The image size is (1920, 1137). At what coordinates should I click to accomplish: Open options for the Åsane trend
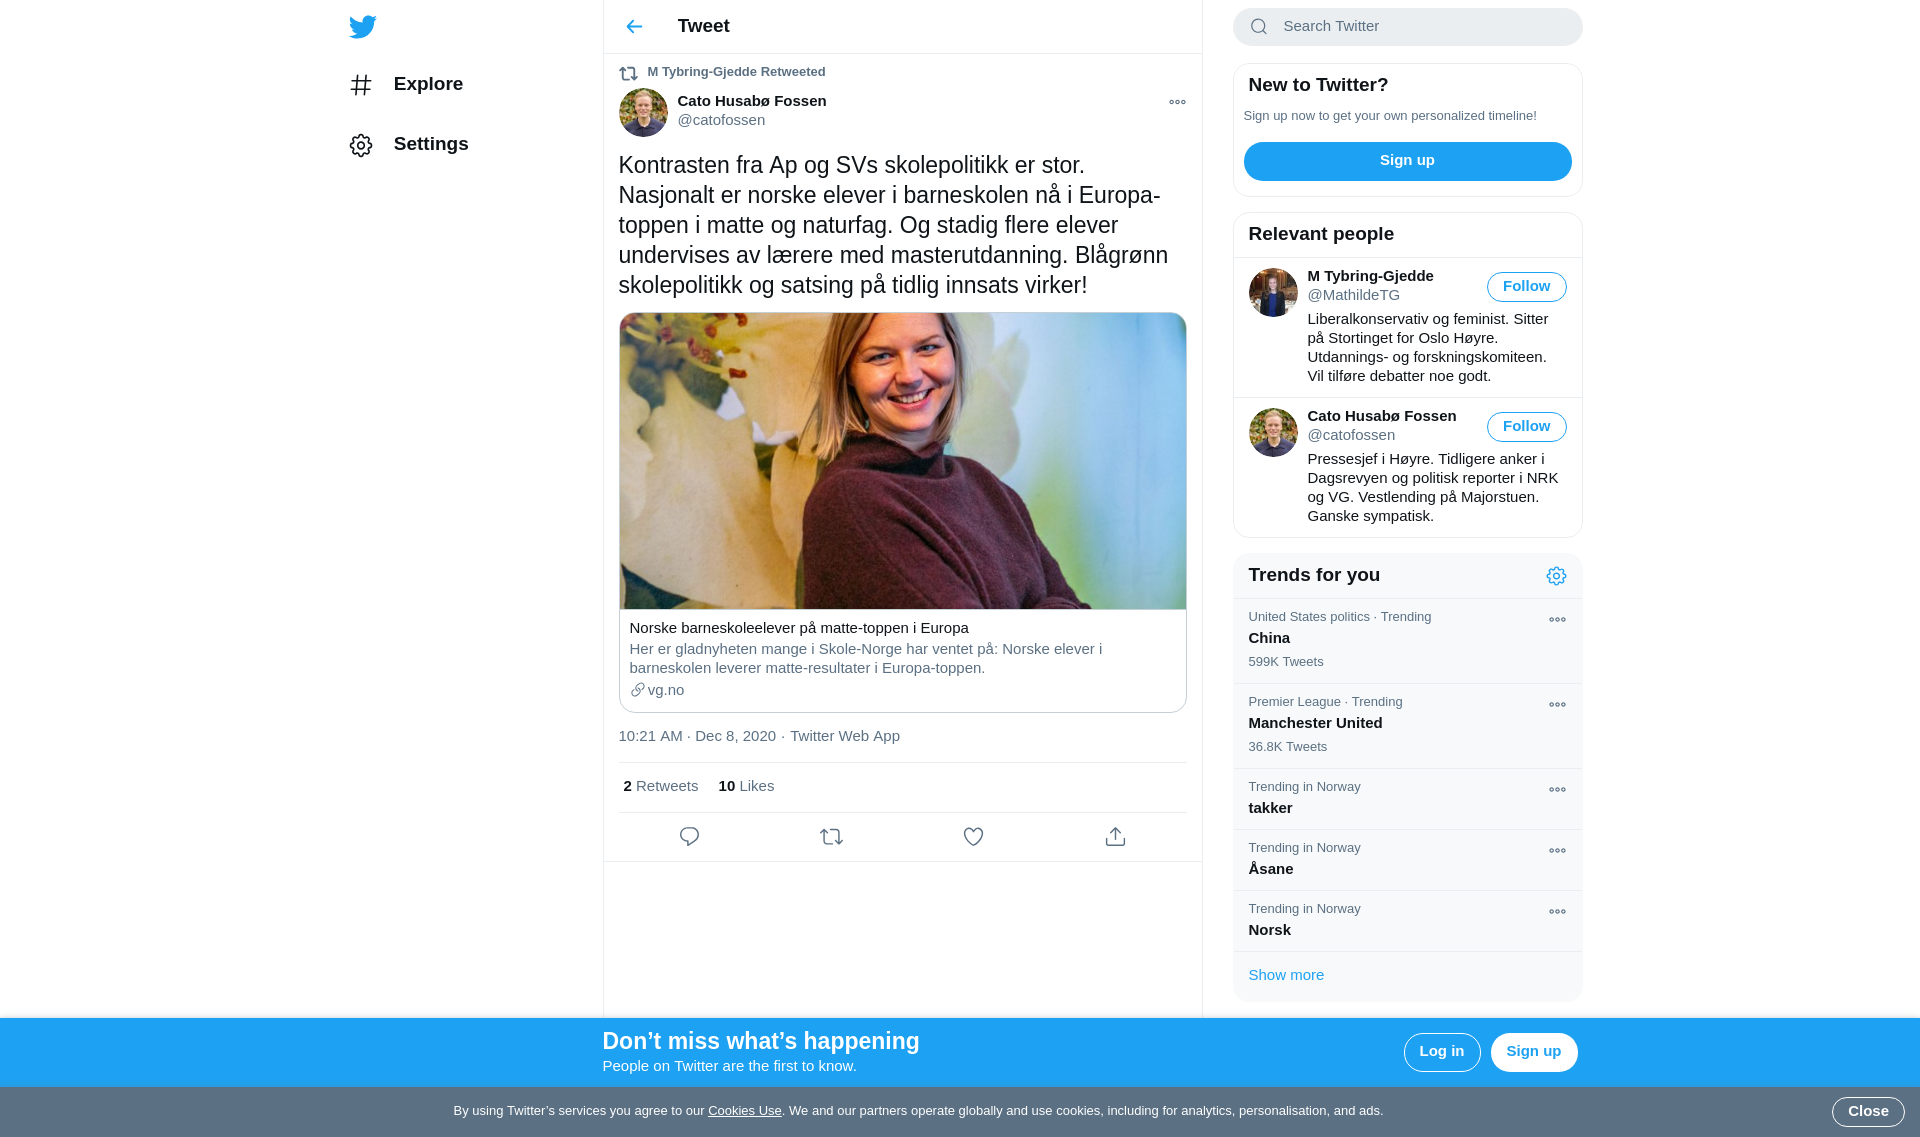tap(1557, 851)
